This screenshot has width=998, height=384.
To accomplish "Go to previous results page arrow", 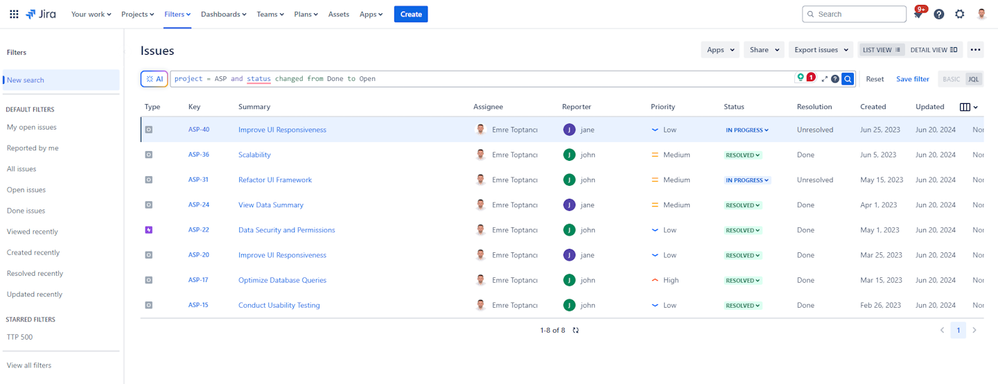I will coord(943,330).
